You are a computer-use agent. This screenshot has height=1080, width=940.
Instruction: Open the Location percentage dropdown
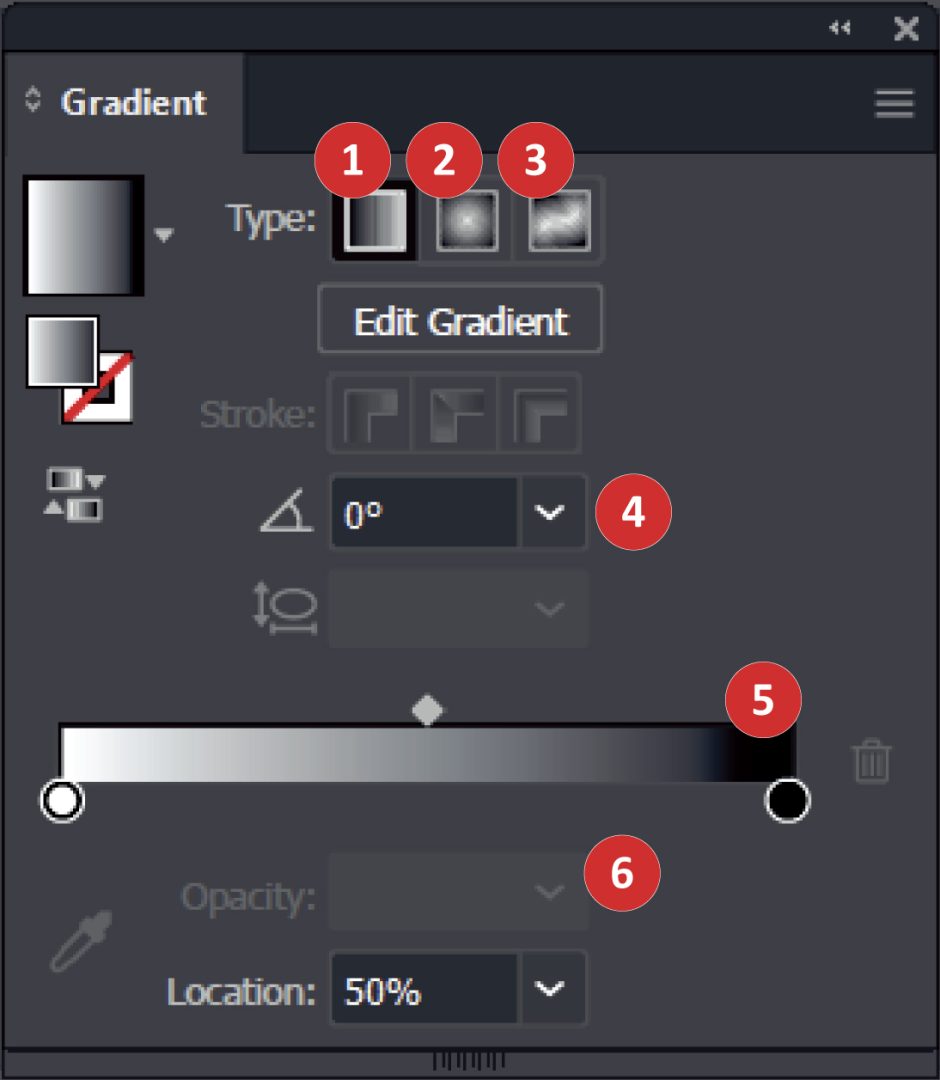pos(548,989)
